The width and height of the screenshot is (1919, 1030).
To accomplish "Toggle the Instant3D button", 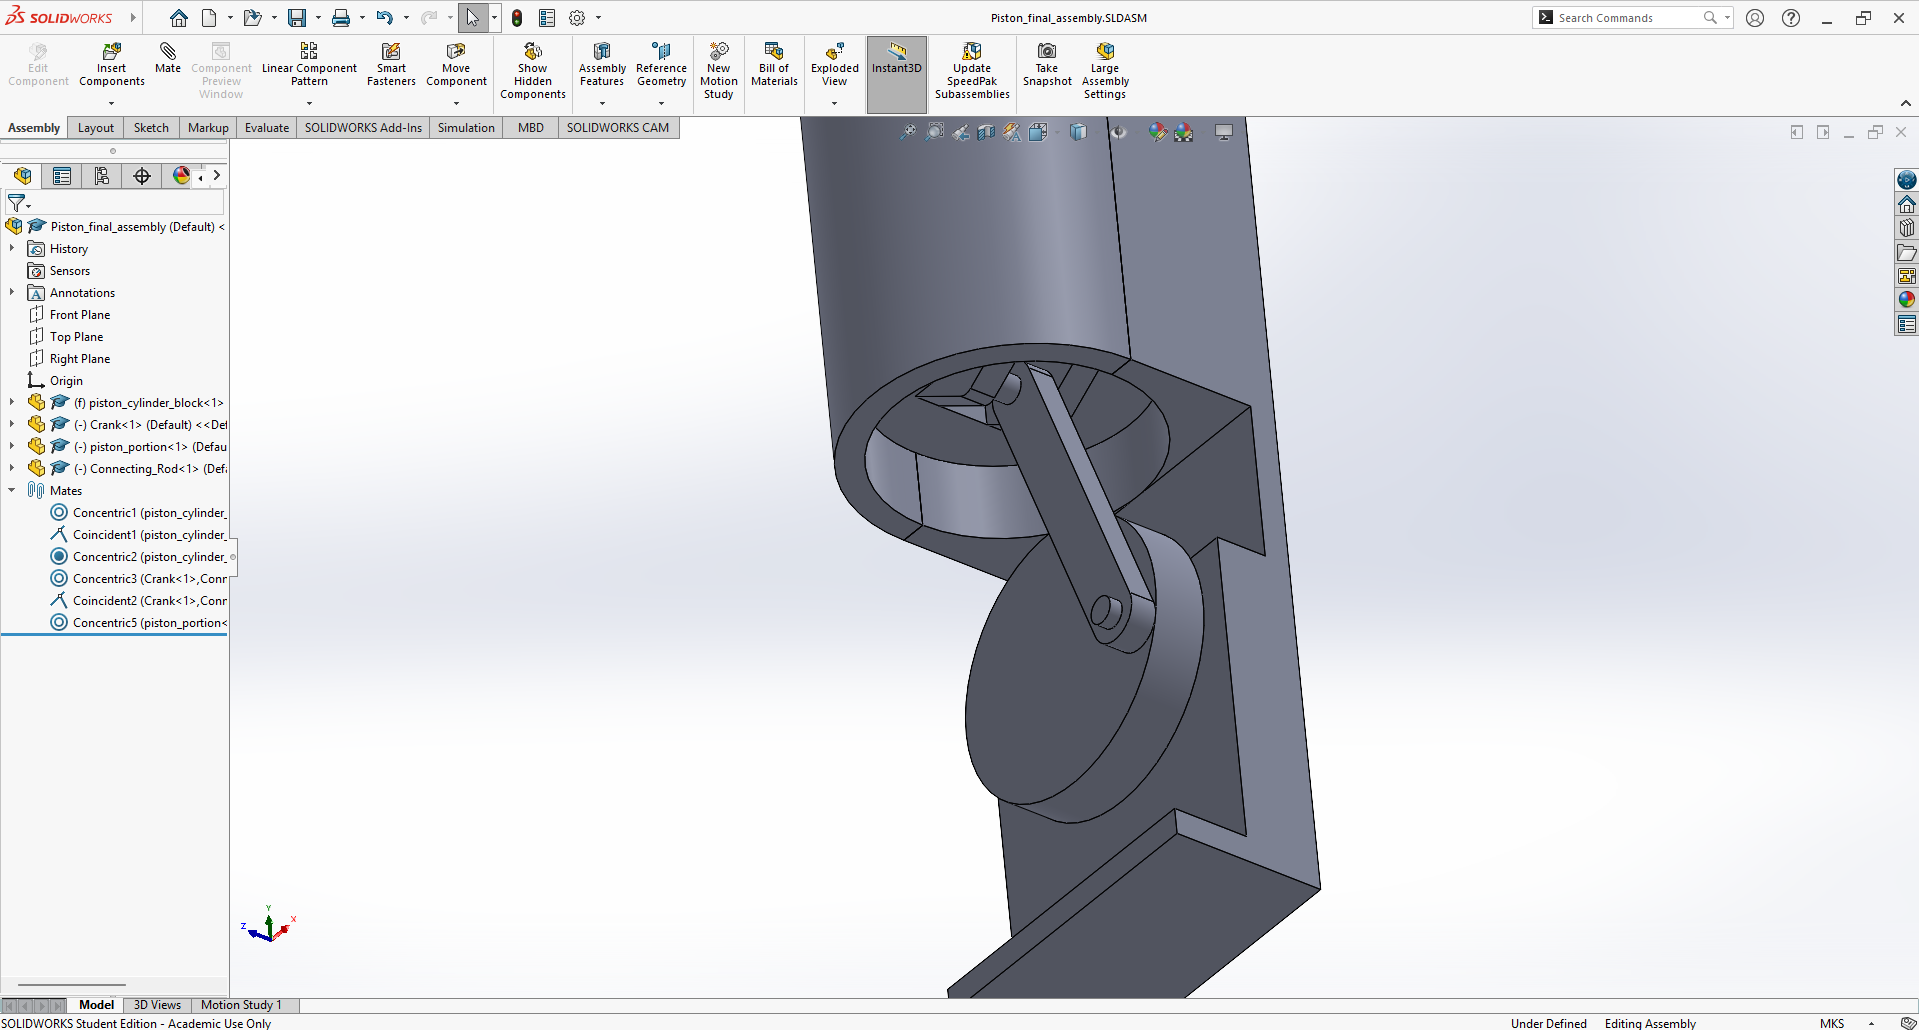I will tap(897, 74).
